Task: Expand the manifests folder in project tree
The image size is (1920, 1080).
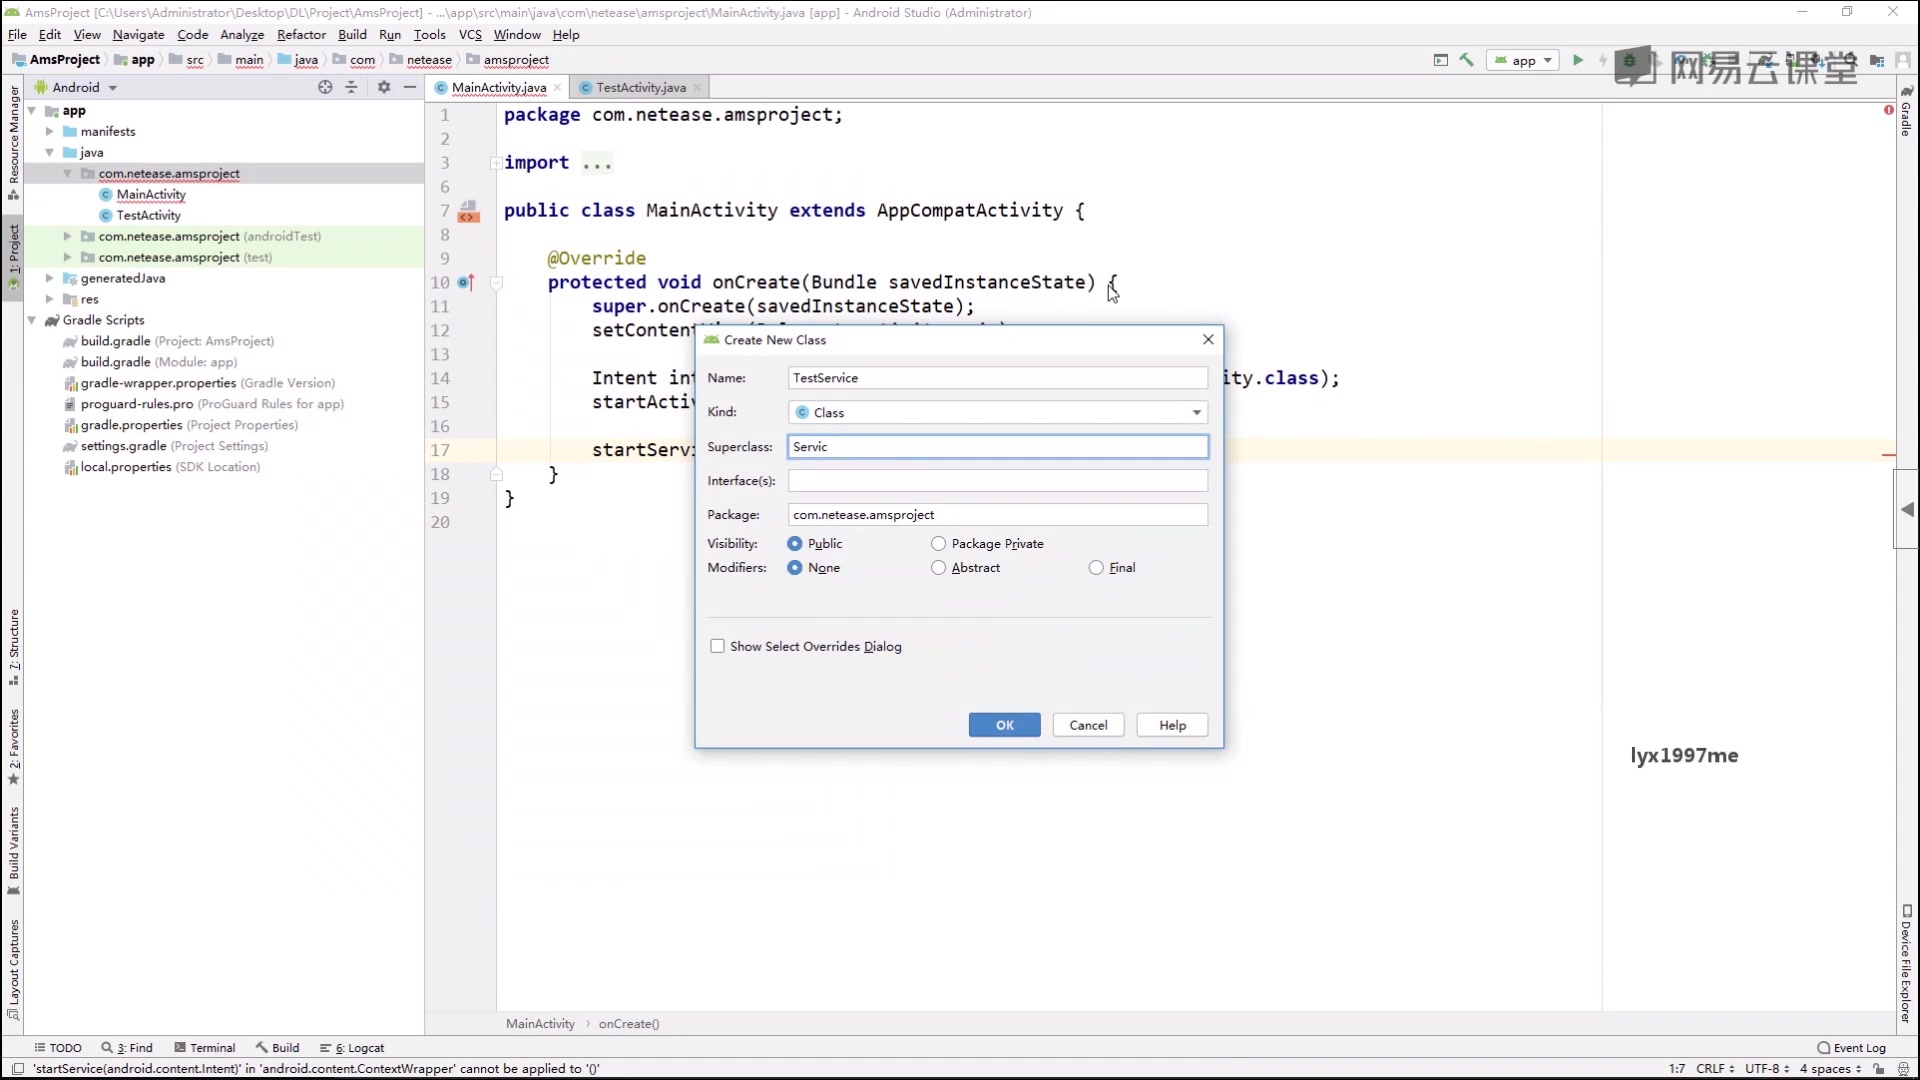Action: pos(50,131)
